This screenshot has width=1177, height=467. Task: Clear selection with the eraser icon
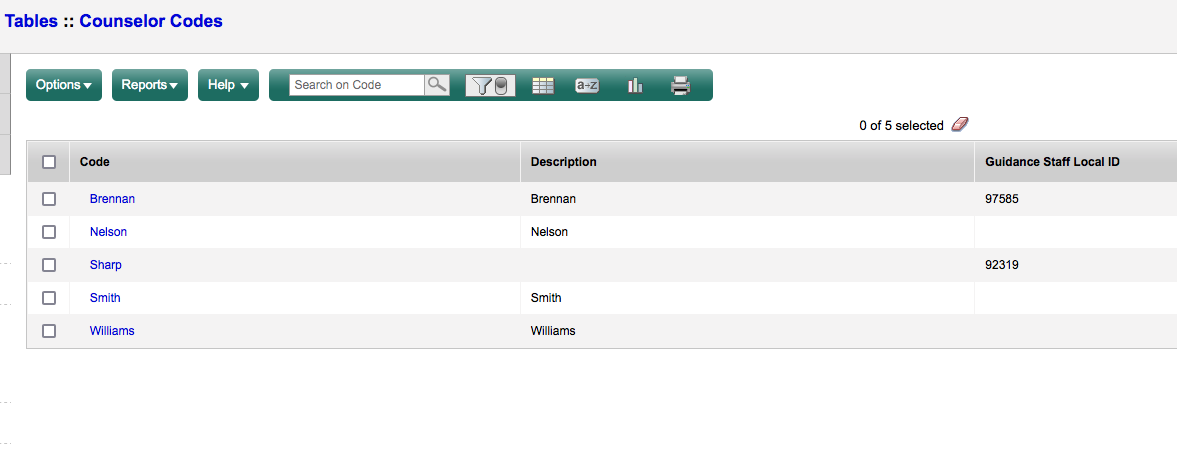click(x=960, y=125)
